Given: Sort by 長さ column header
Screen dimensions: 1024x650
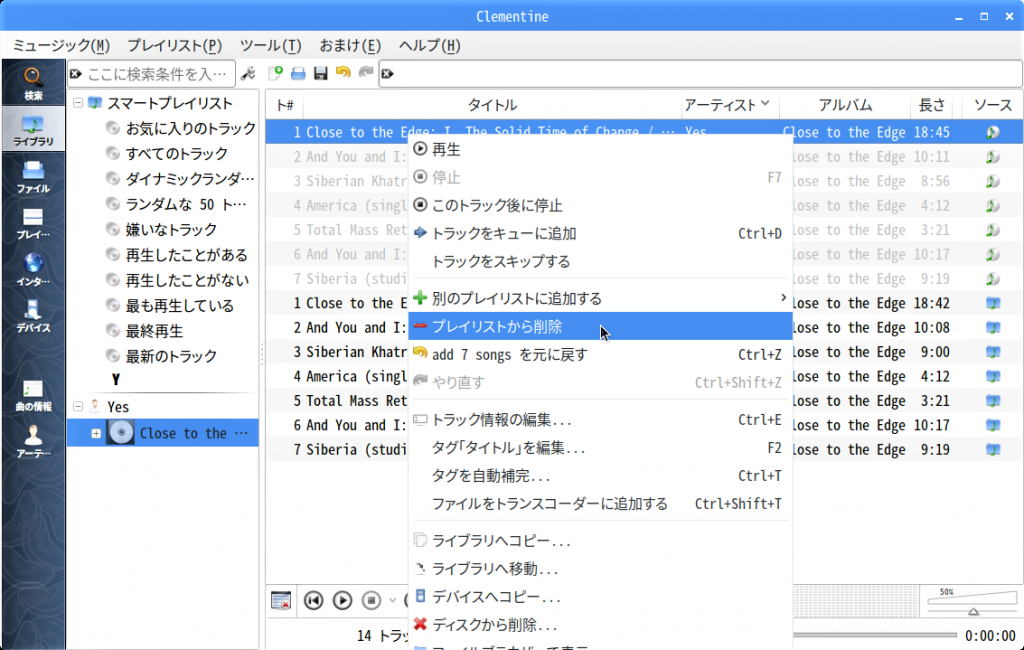Looking at the screenshot, I should point(932,105).
